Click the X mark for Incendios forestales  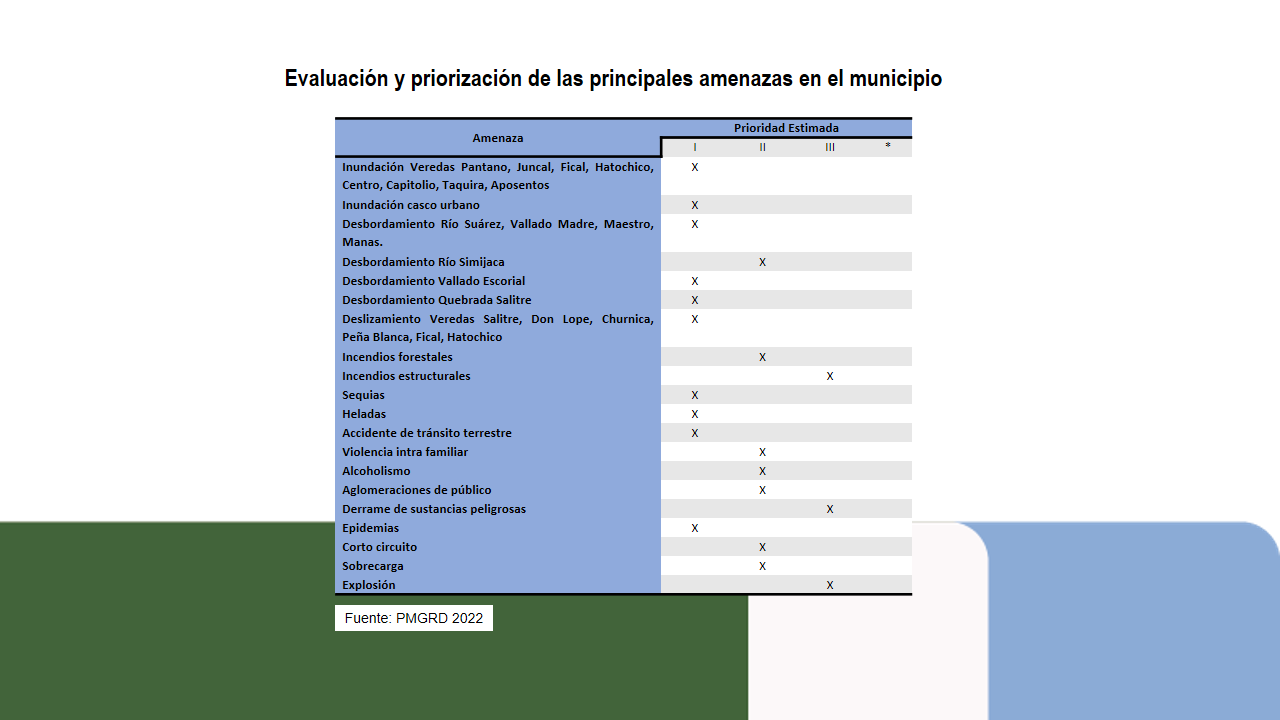tap(762, 357)
